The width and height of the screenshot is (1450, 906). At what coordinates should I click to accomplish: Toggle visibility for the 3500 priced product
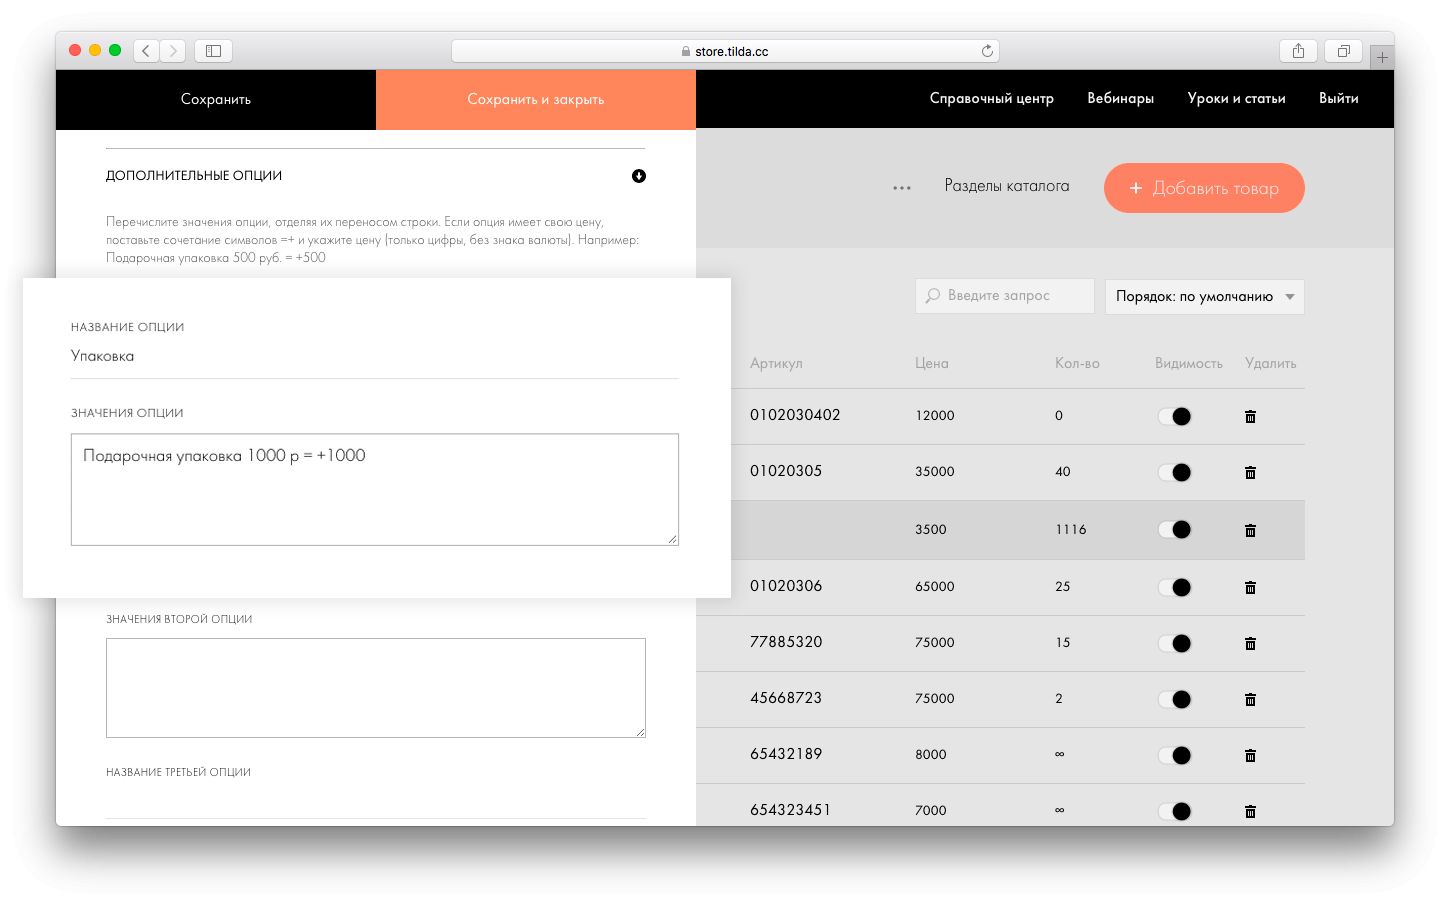(x=1175, y=530)
